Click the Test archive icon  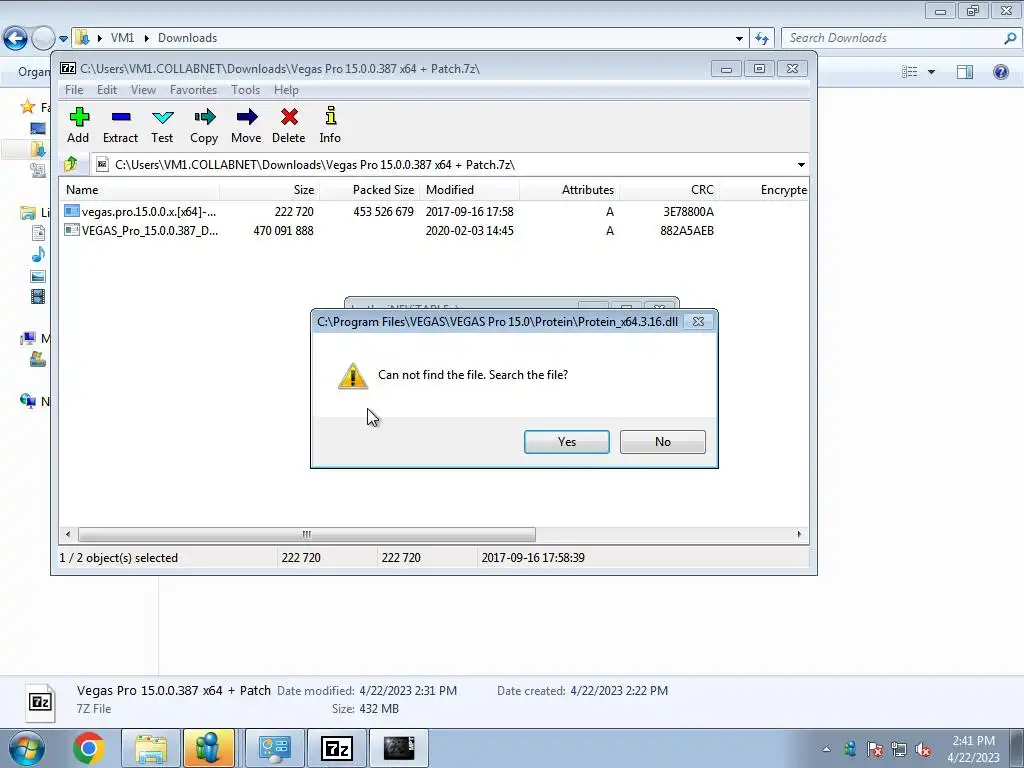point(162,125)
